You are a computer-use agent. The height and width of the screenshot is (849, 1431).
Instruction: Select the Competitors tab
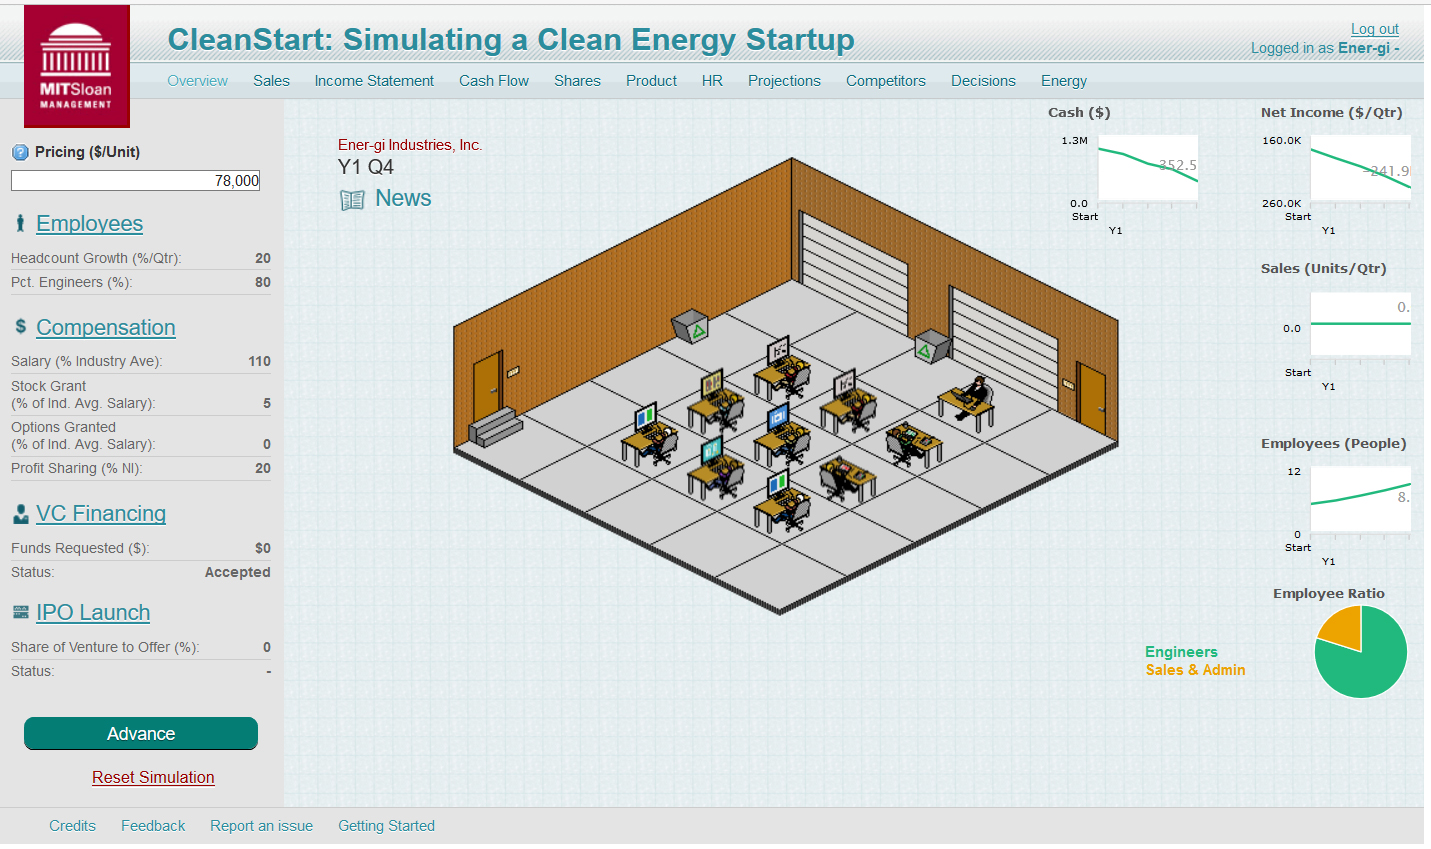click(x=885, y=81)
